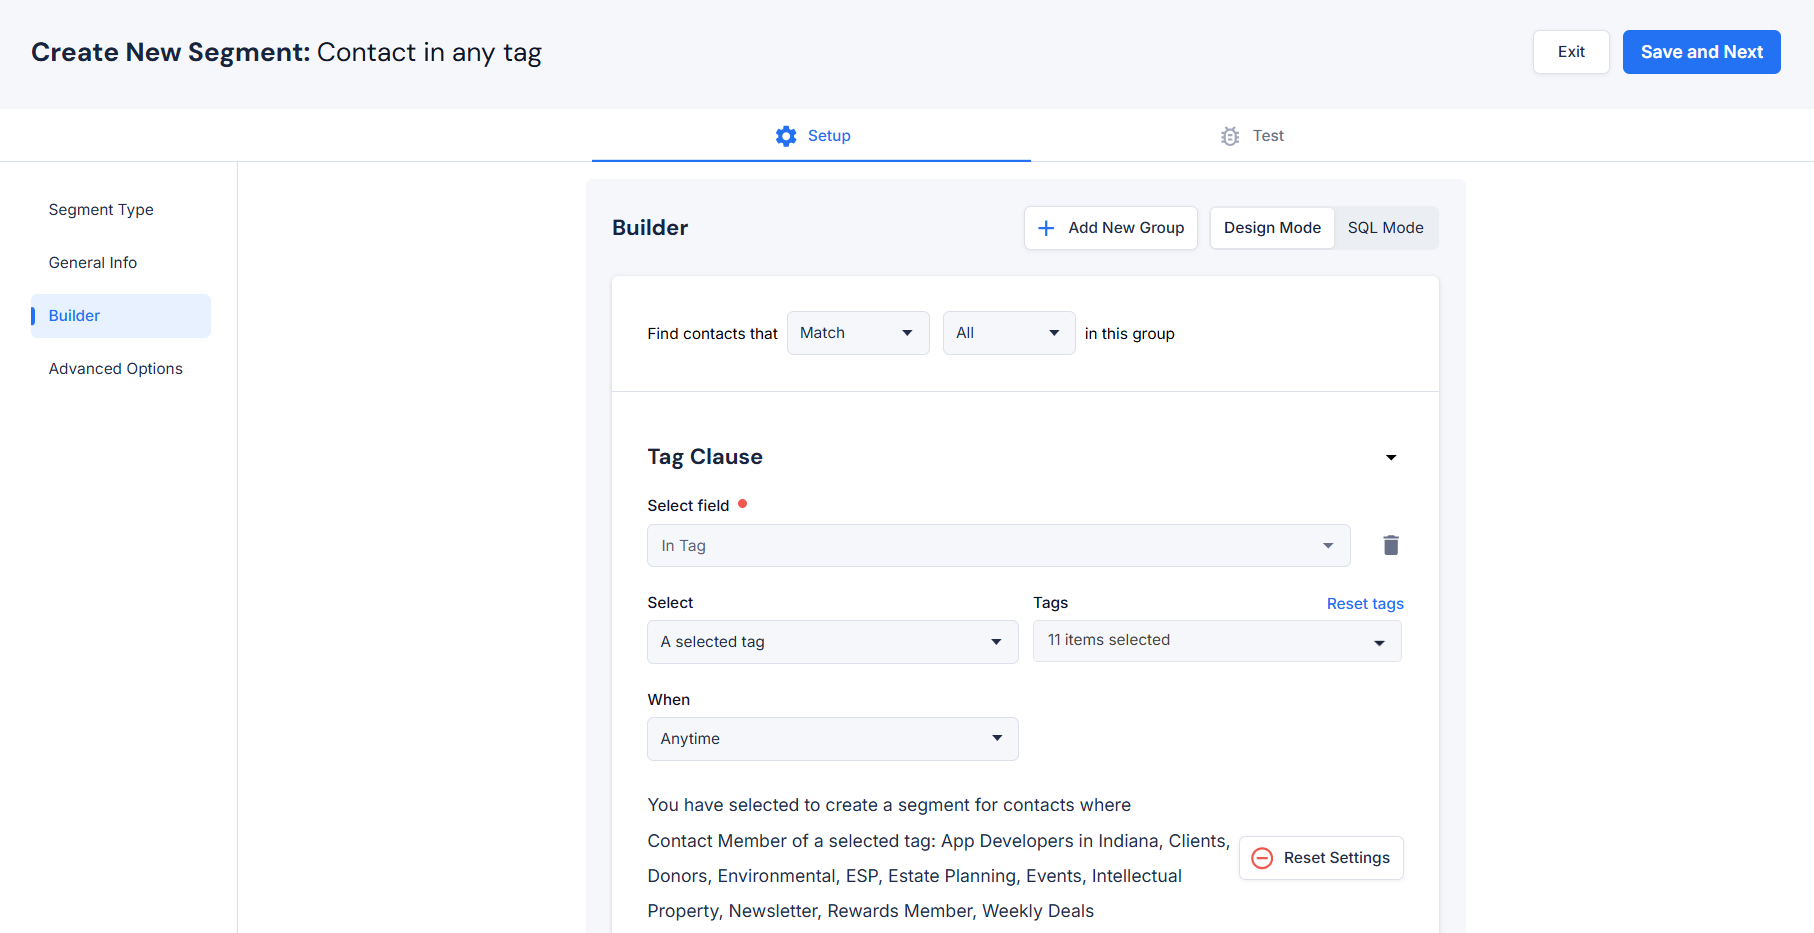Click the Test bug icon
Image resolution: width=1814 pixels, height=933 pixels.
pyautogui.click(x=1230, y=136)
